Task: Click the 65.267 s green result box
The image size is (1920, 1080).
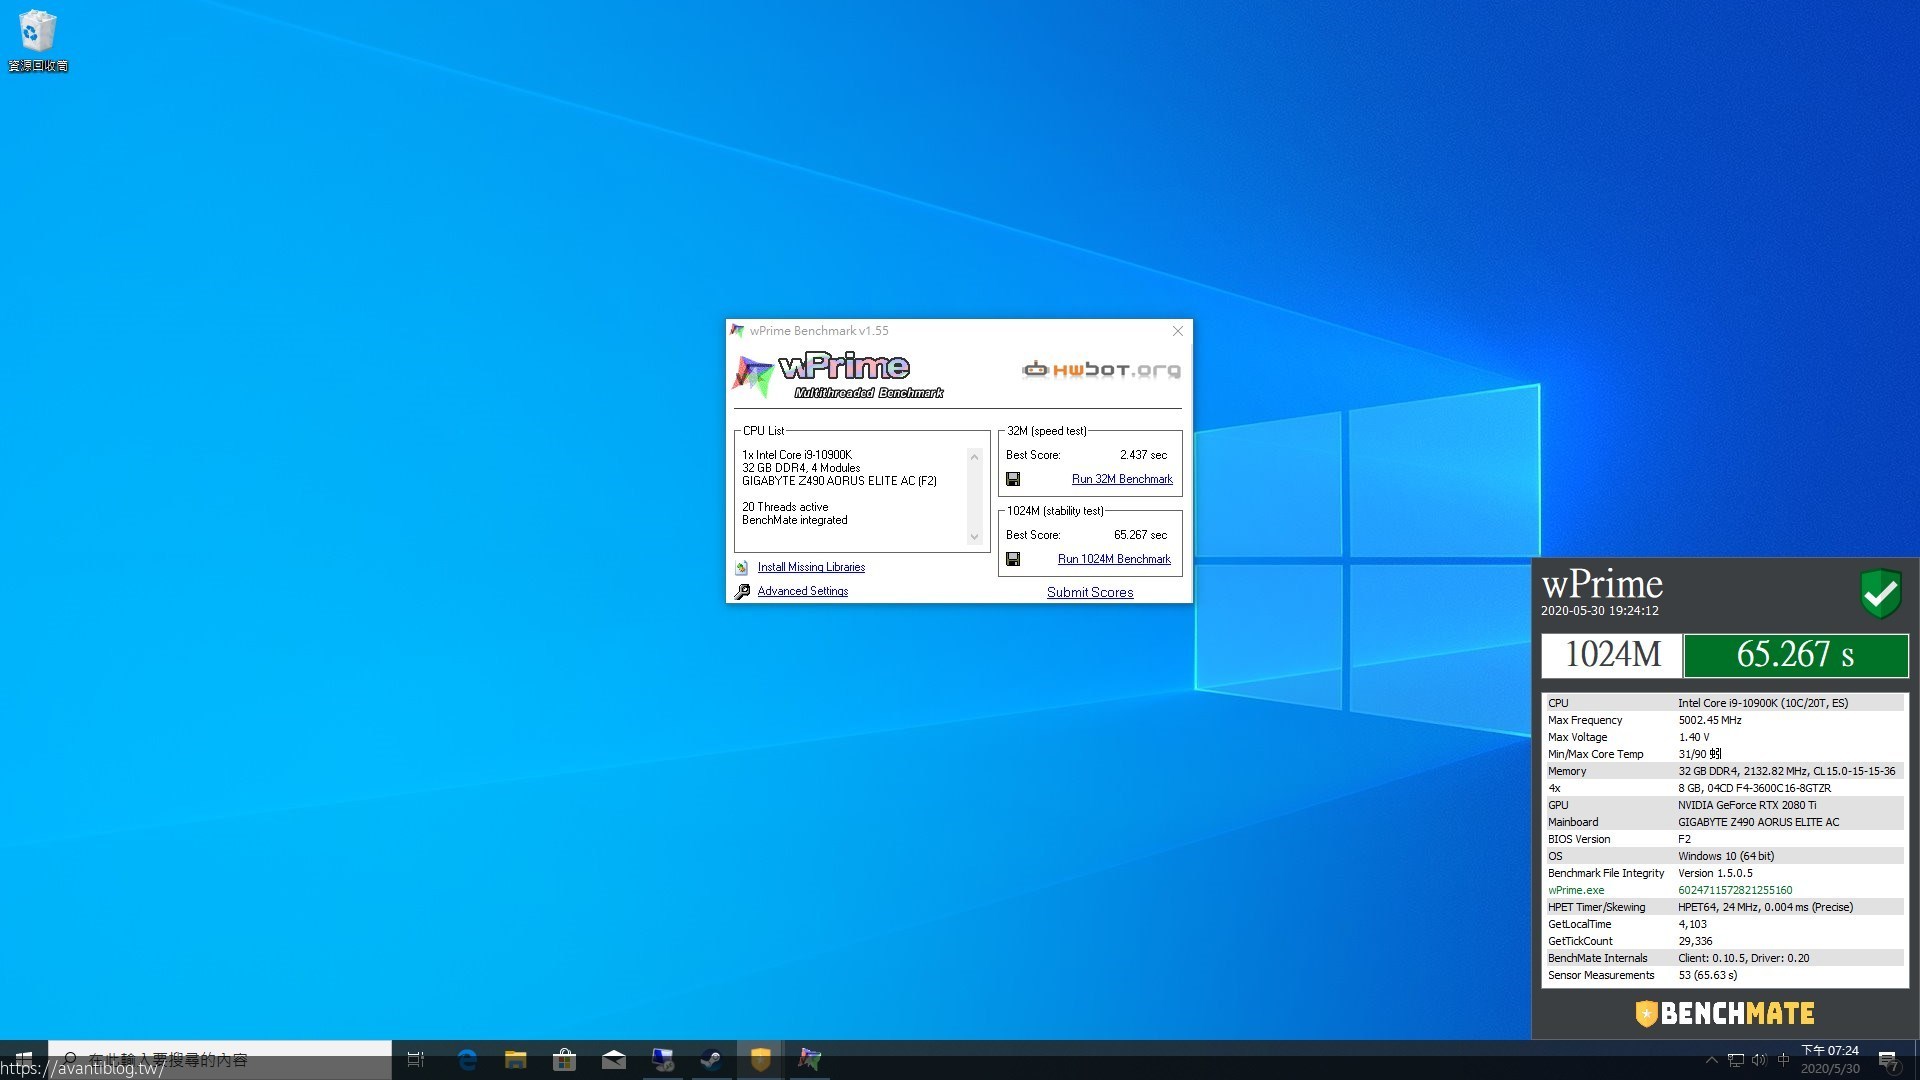Action: (1796, 655)
